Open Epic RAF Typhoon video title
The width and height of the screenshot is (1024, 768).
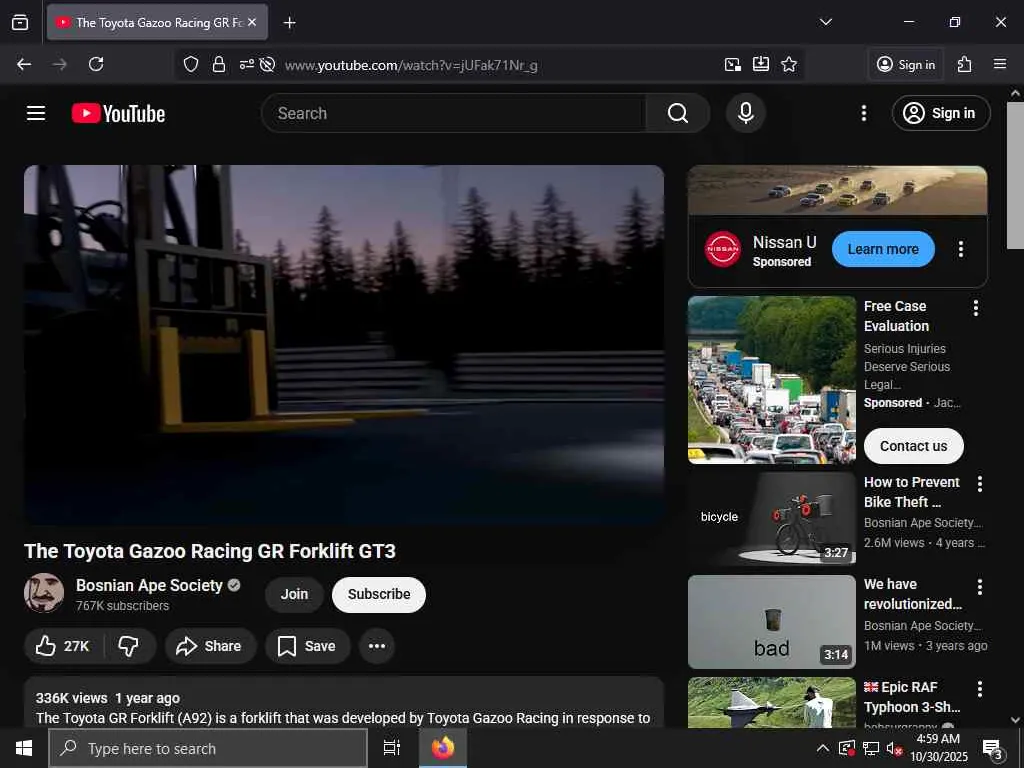912,697
